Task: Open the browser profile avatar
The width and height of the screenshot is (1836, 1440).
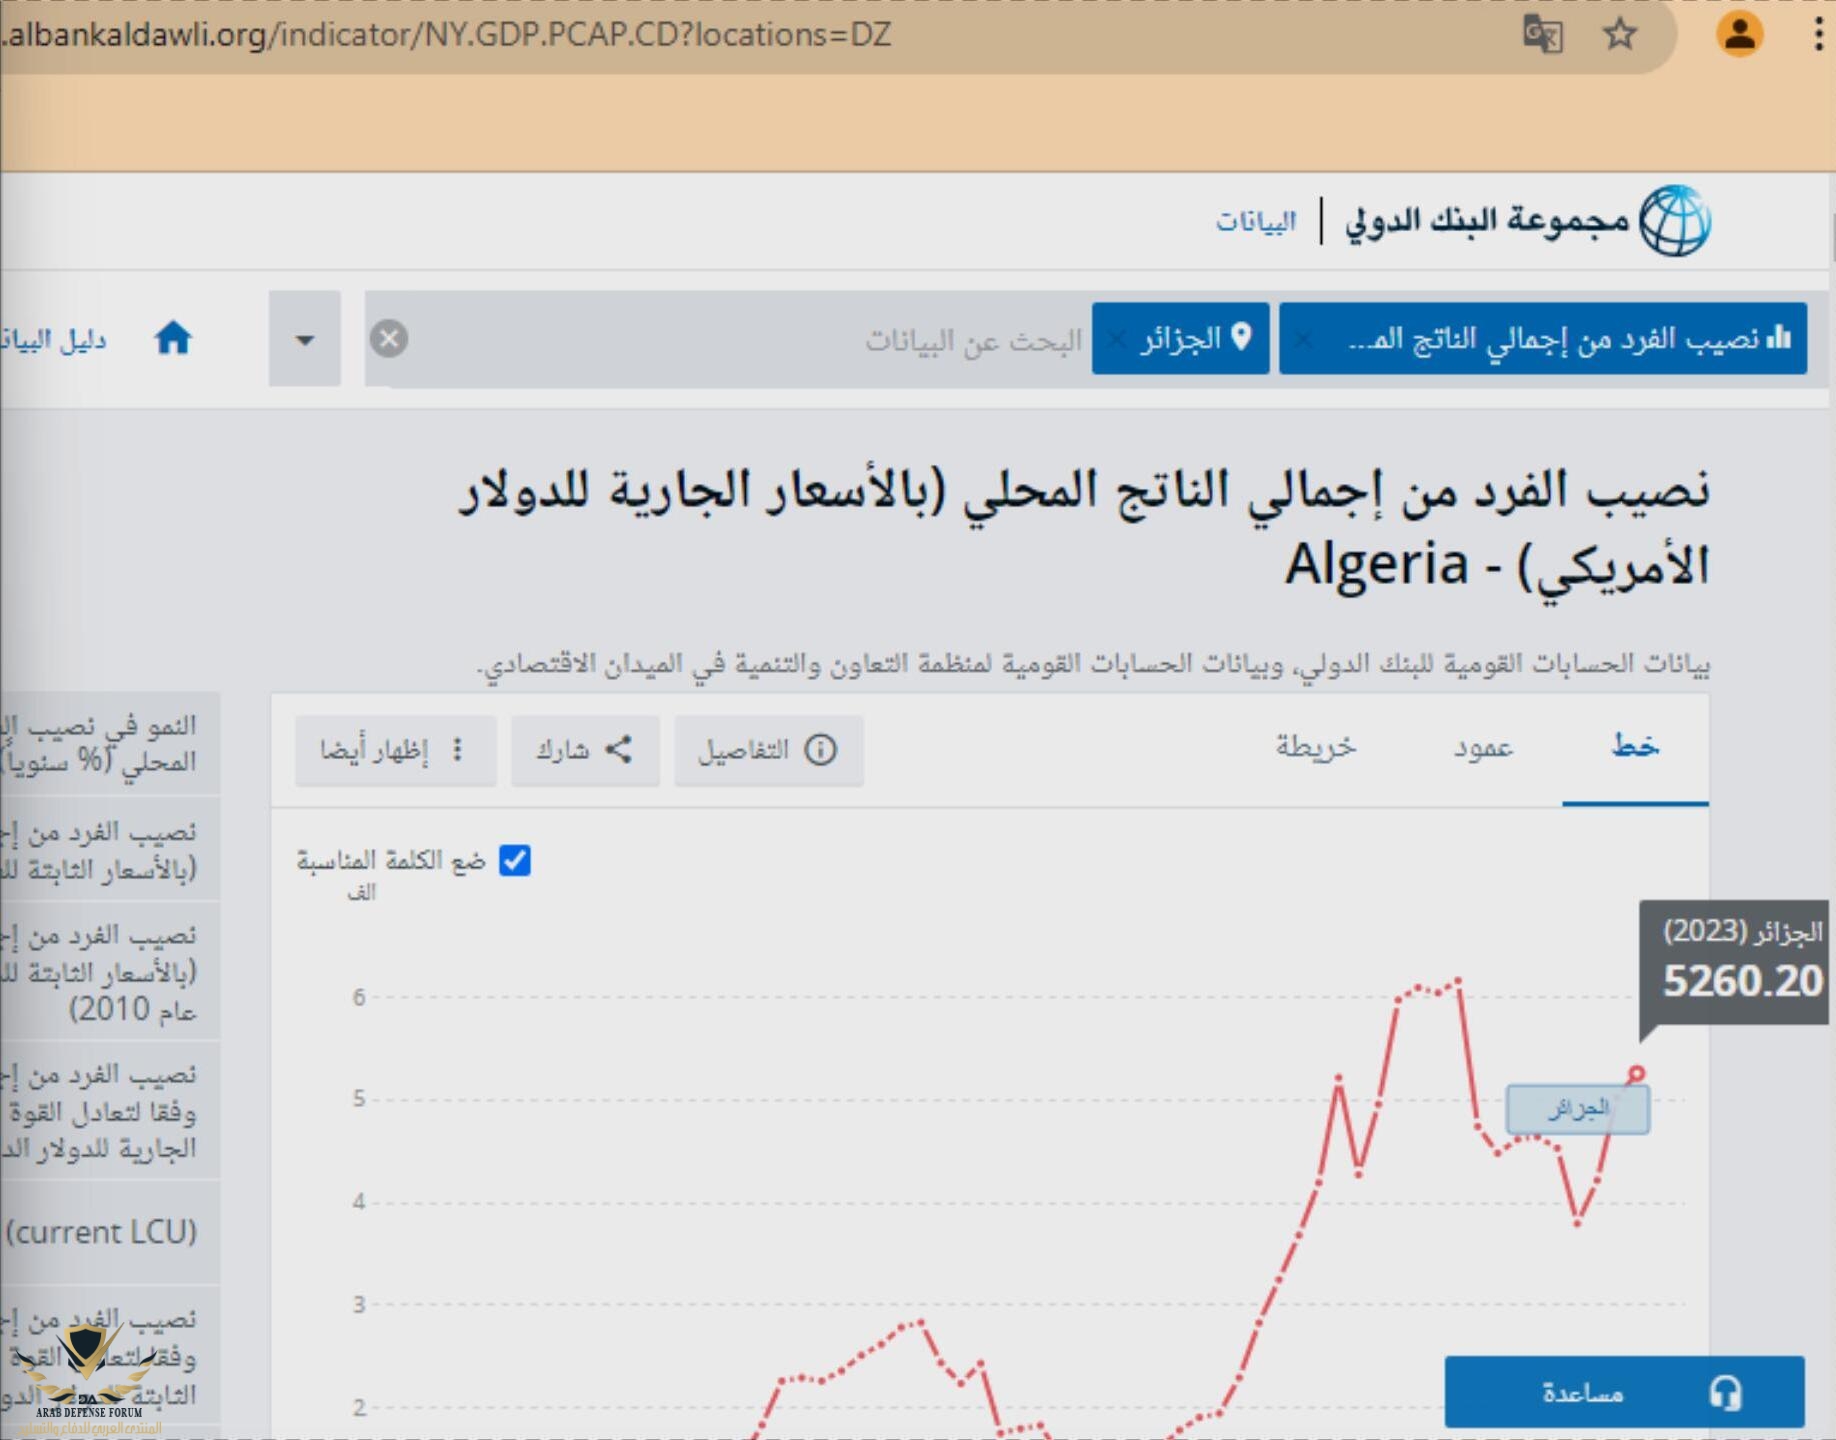Action: click(x=1739, y=34)
